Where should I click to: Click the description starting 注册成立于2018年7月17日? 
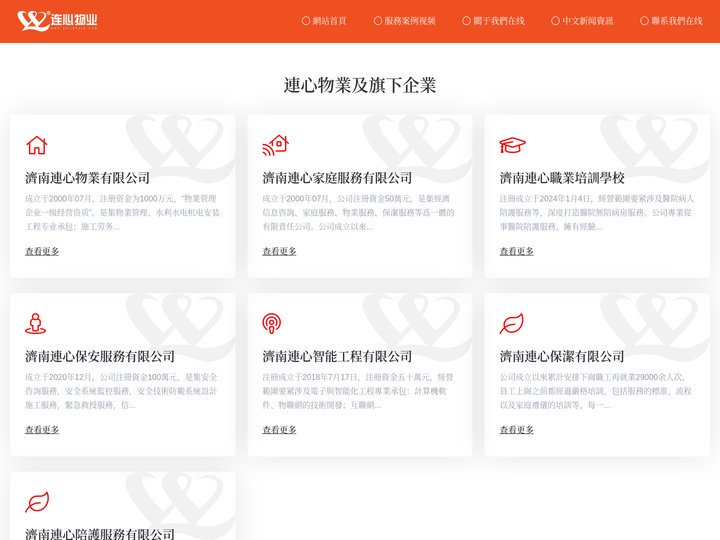pyautogui.click(x=358, y=391)
